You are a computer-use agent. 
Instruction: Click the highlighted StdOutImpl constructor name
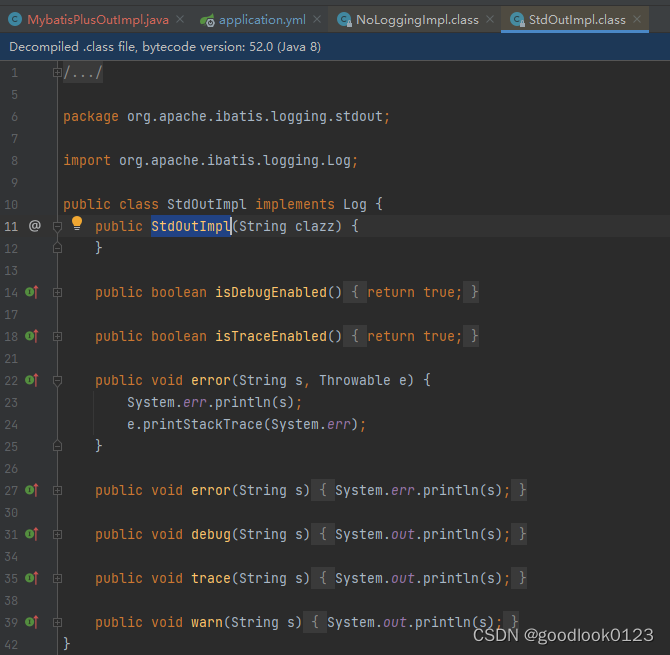pos(191,226)
